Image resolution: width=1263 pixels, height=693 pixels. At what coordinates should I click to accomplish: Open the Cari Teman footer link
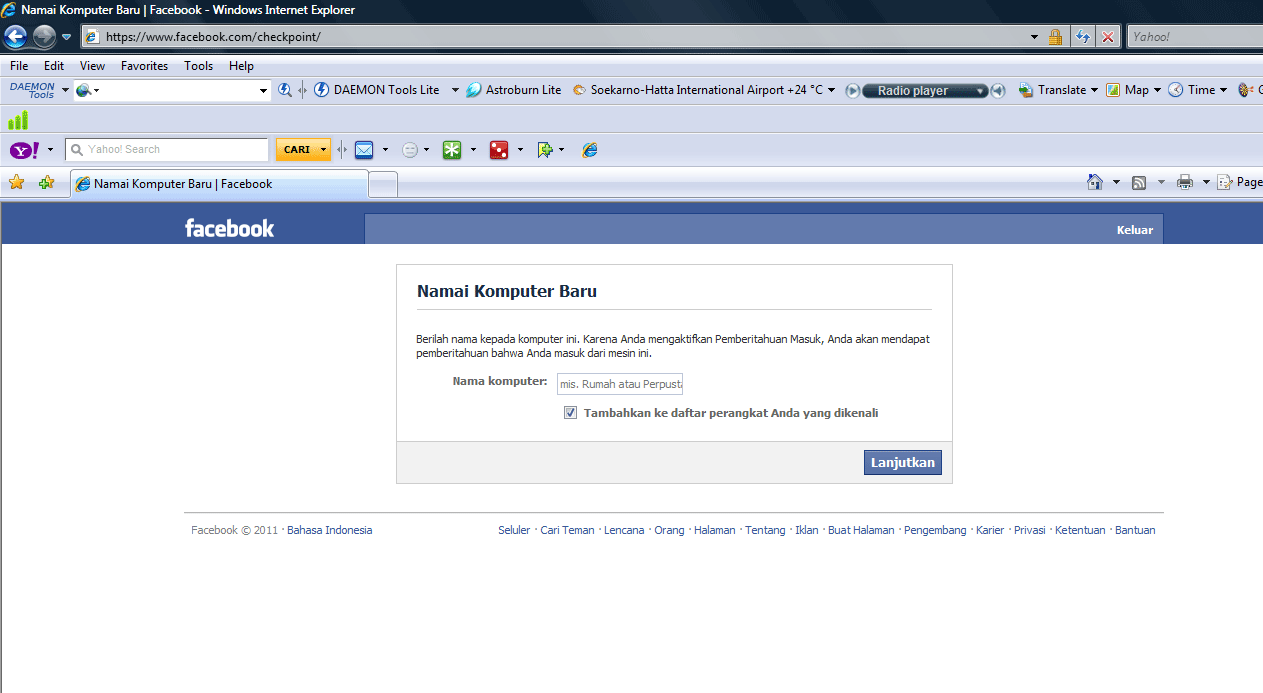(567, 530)
